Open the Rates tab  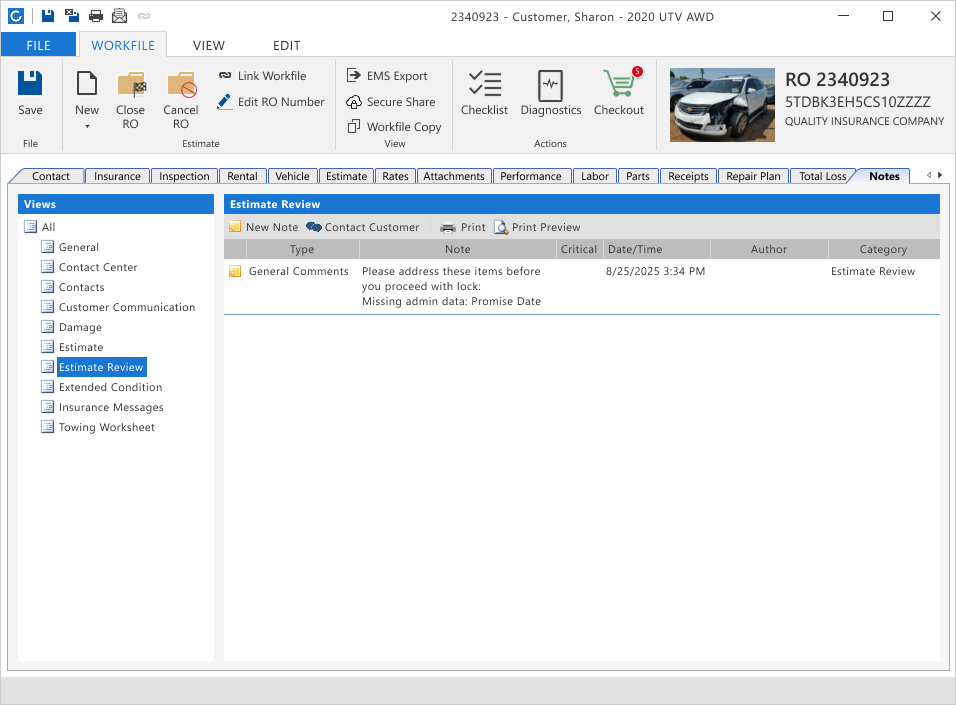click(395, 176)
